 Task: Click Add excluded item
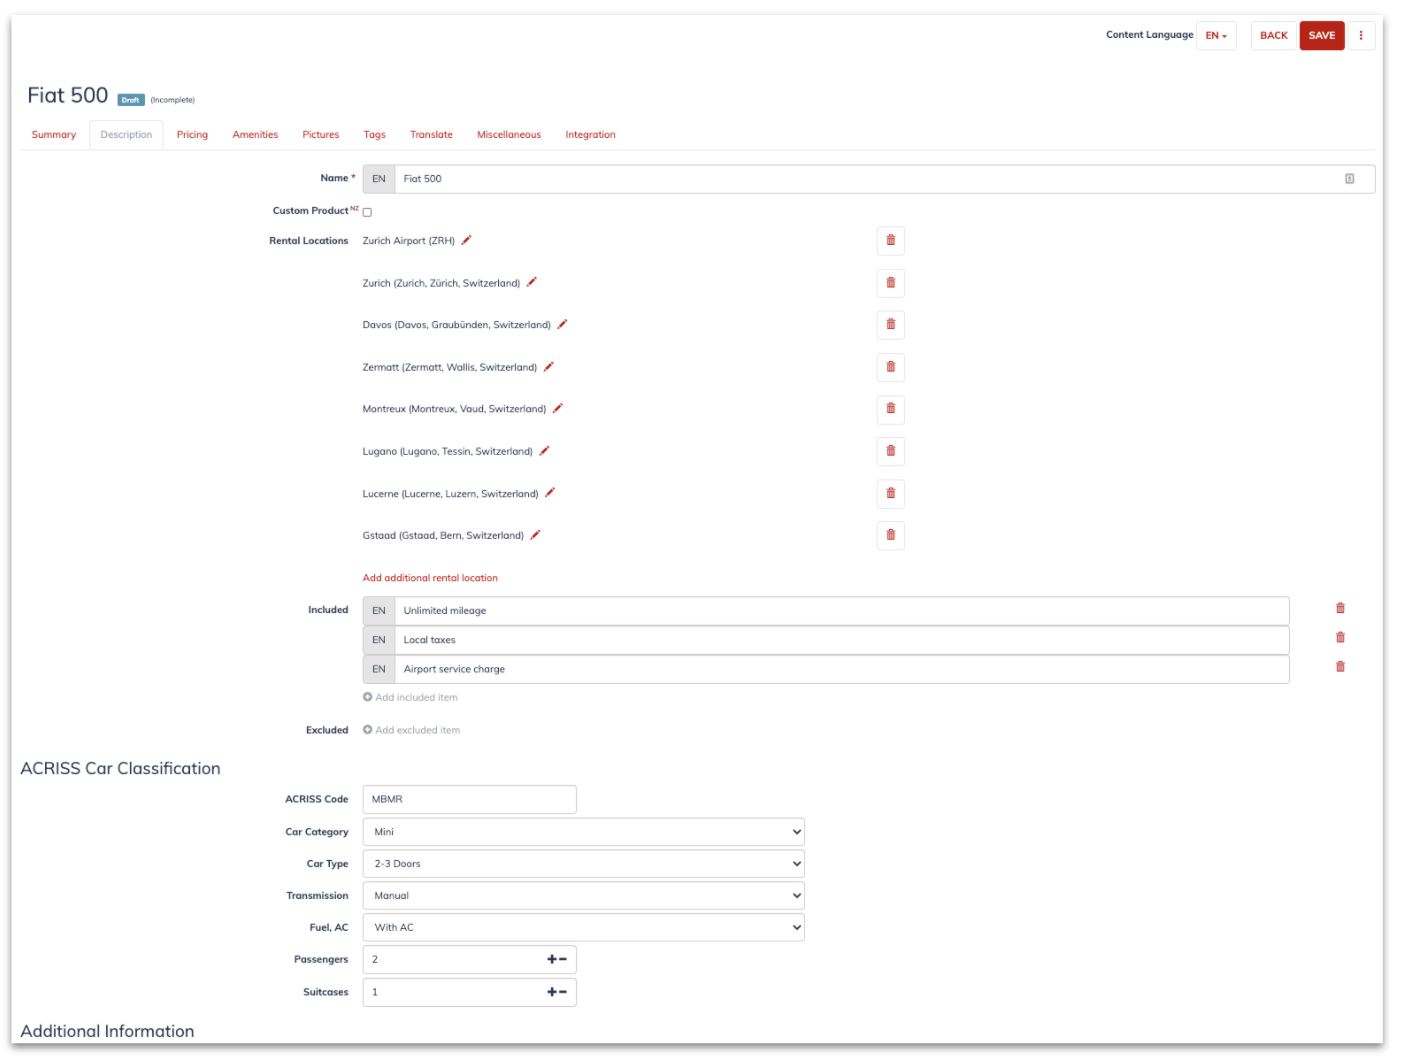(x=411, y=730)
